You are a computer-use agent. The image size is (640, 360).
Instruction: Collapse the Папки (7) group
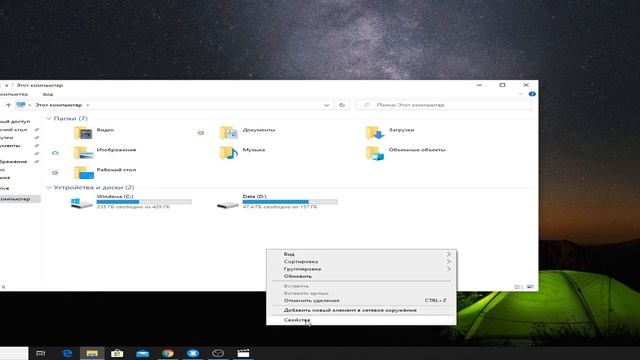coord(49,118)
